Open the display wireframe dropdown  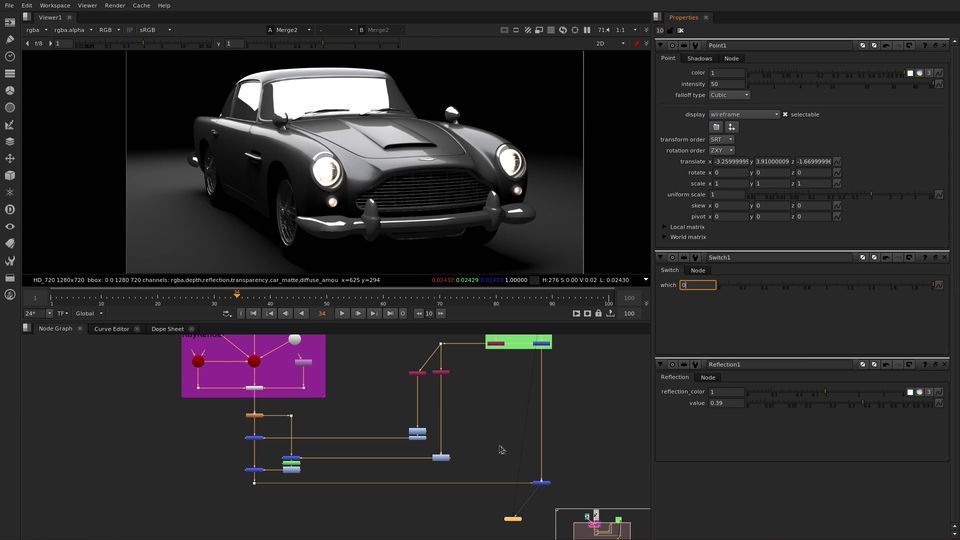click(744, 115)
